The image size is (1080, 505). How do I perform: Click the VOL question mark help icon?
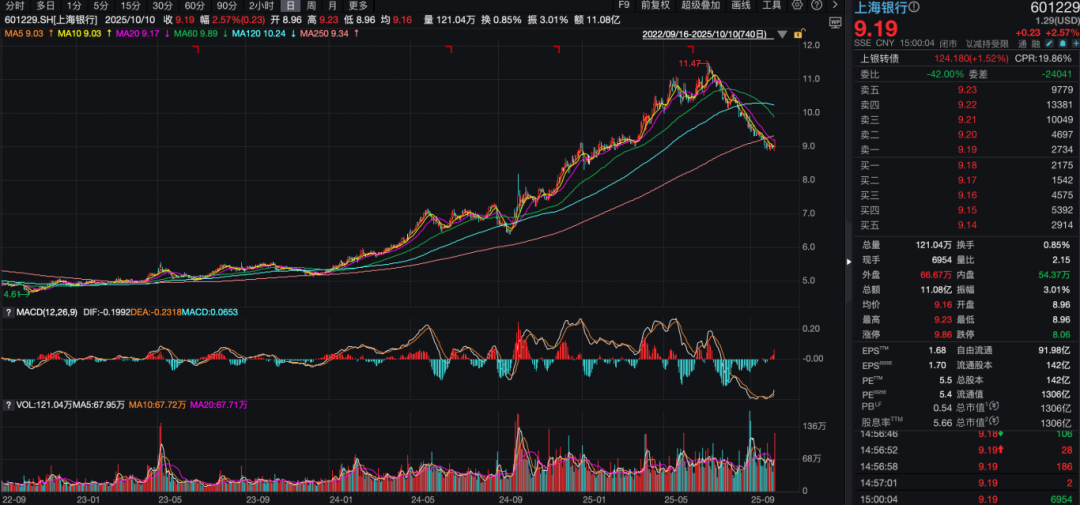click(9, 405)
